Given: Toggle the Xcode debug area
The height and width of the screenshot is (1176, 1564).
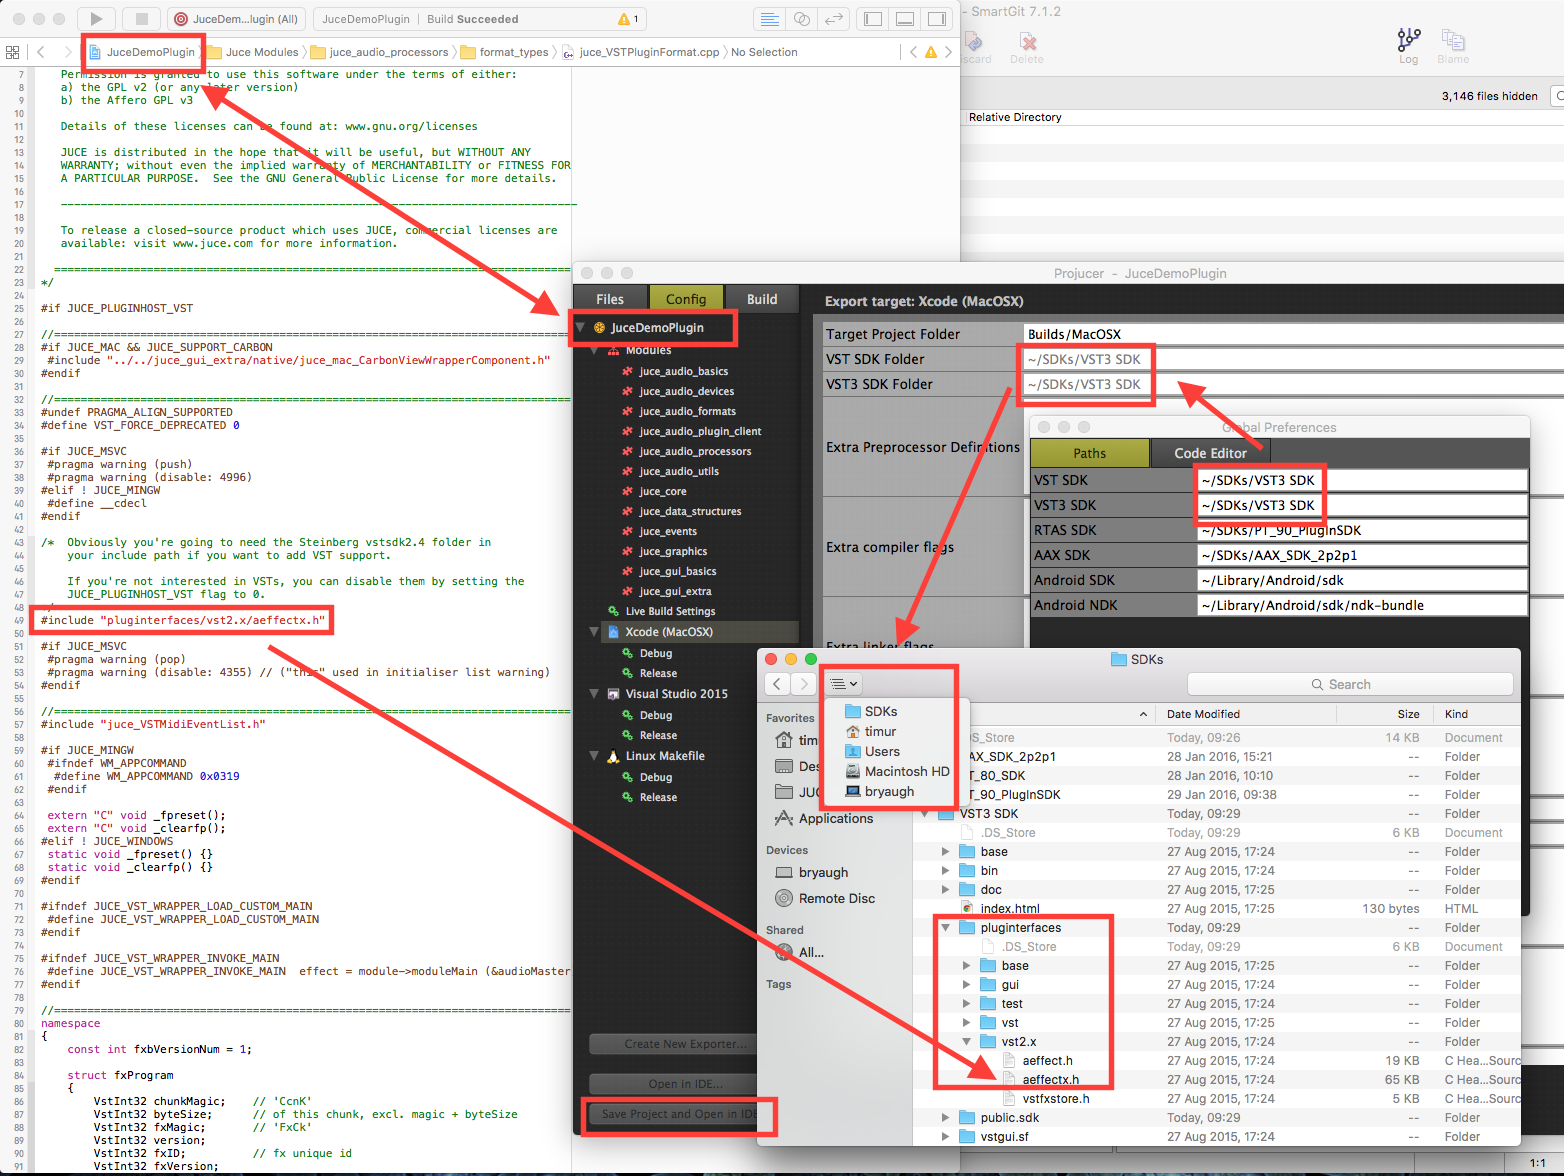Looking at the screenshot, I should pos(905,18).
